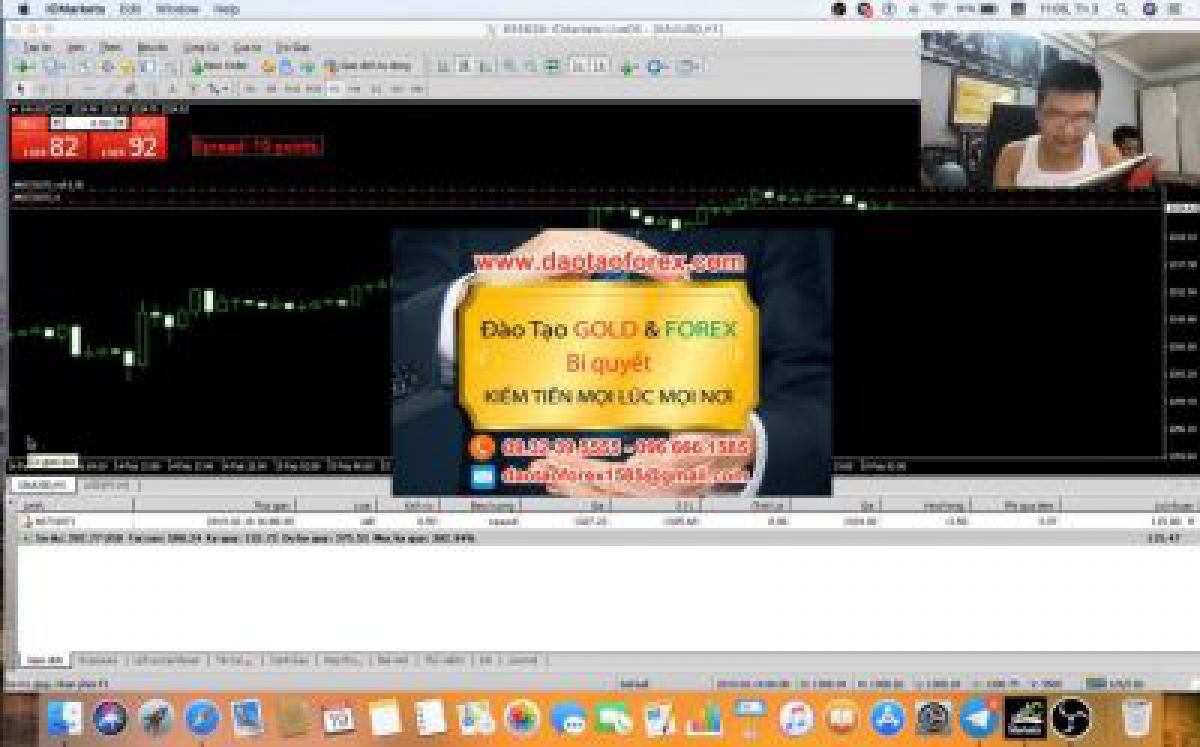Open the Edit menu
Screen dimensions: 1200x747
tap(130, 9)
